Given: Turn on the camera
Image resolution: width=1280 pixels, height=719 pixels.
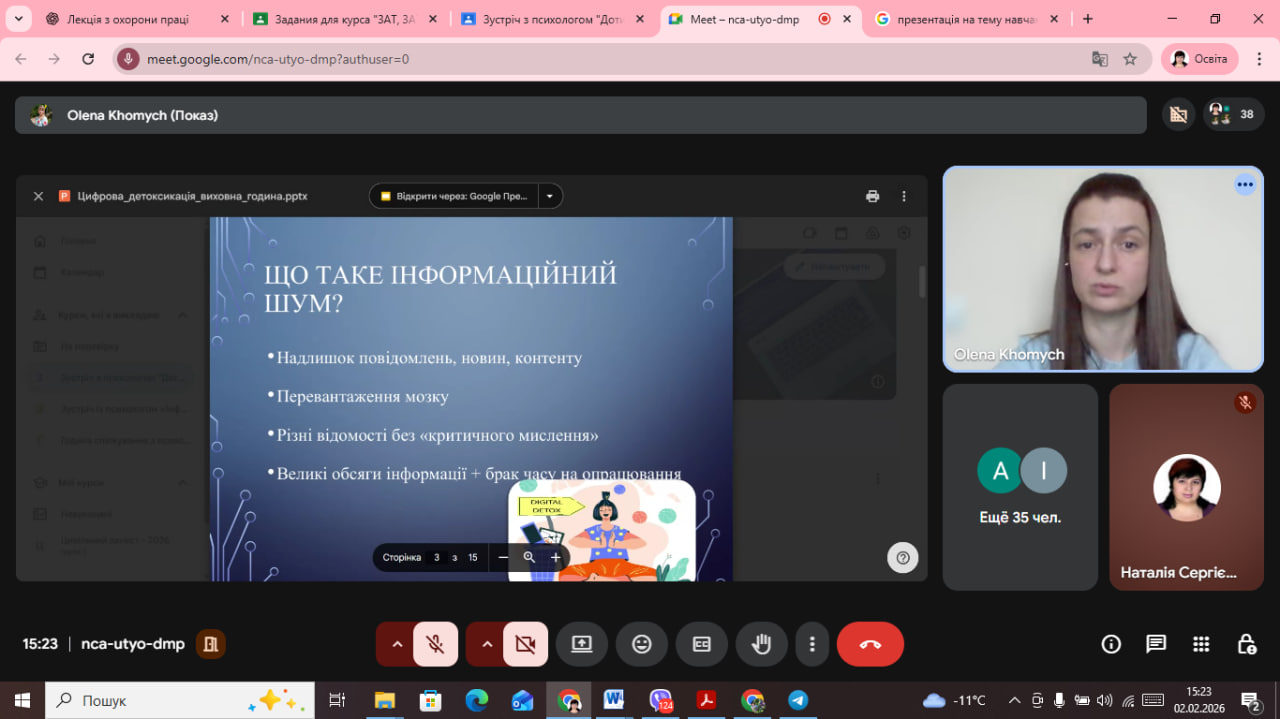Looking at the screenshot, I should pos(525,644).
